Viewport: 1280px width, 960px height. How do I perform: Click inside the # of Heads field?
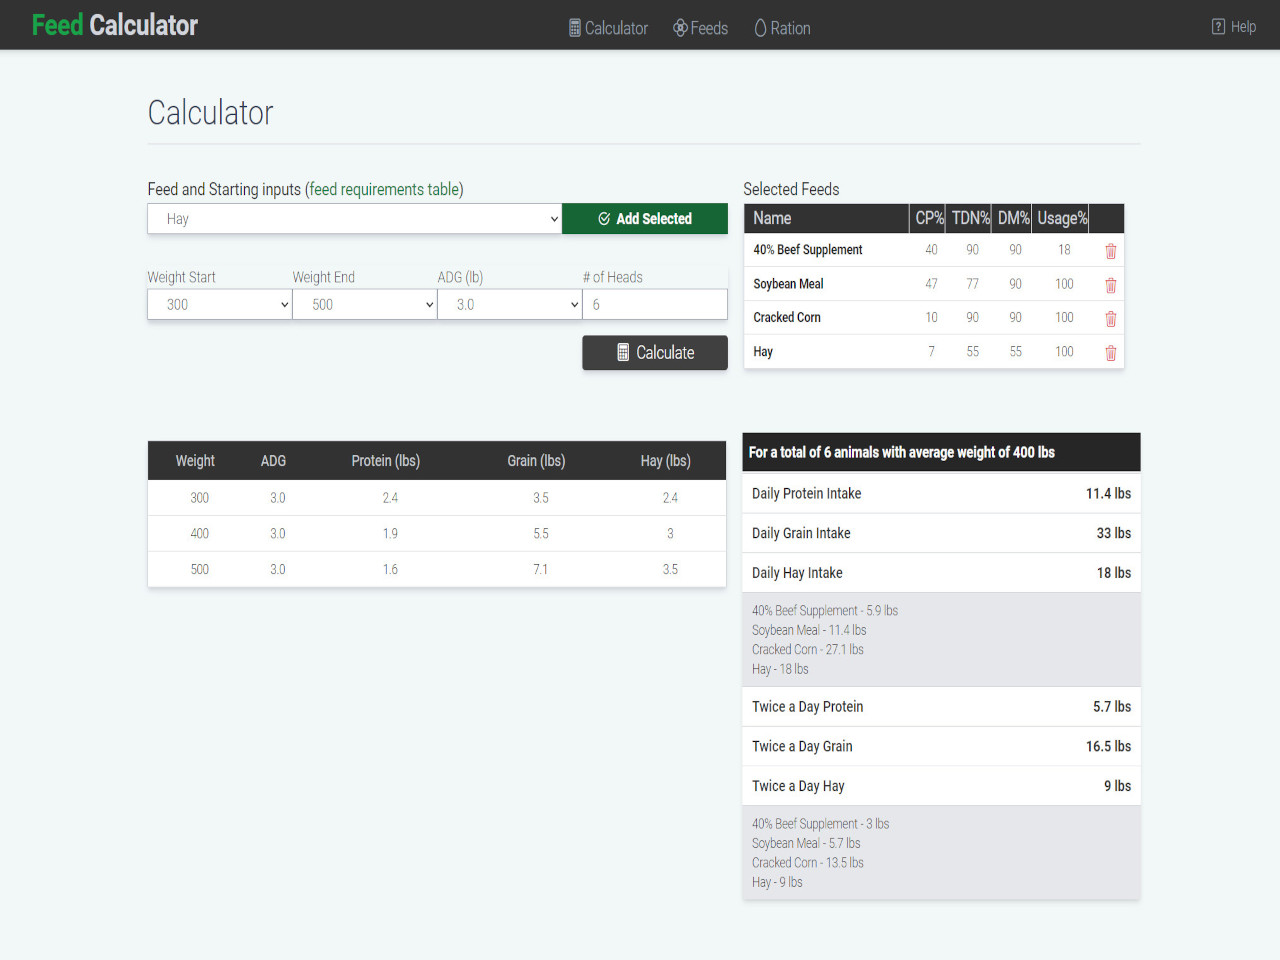pyautogui.click(x=654, y=304)
